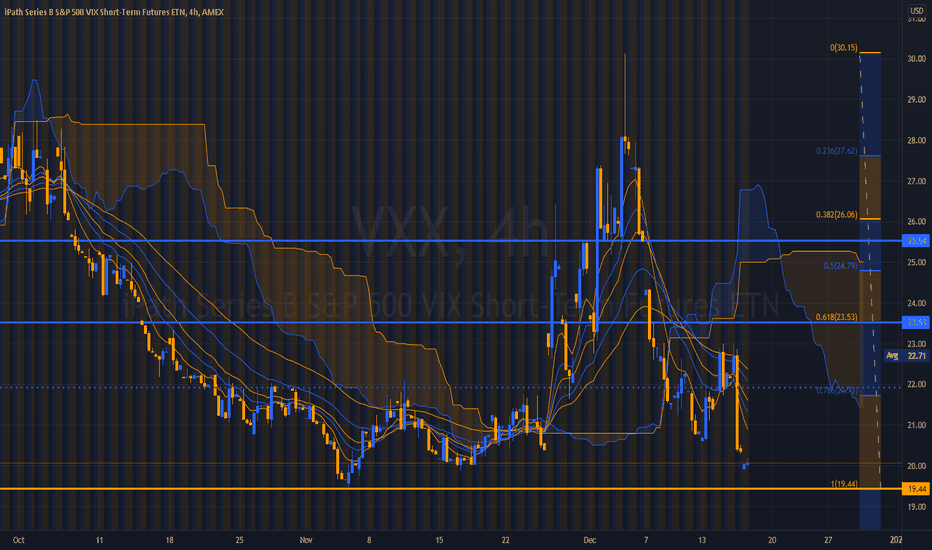Click the 15 date label on time axis
The height and width of the screenshot is (550, 932).
439,540
